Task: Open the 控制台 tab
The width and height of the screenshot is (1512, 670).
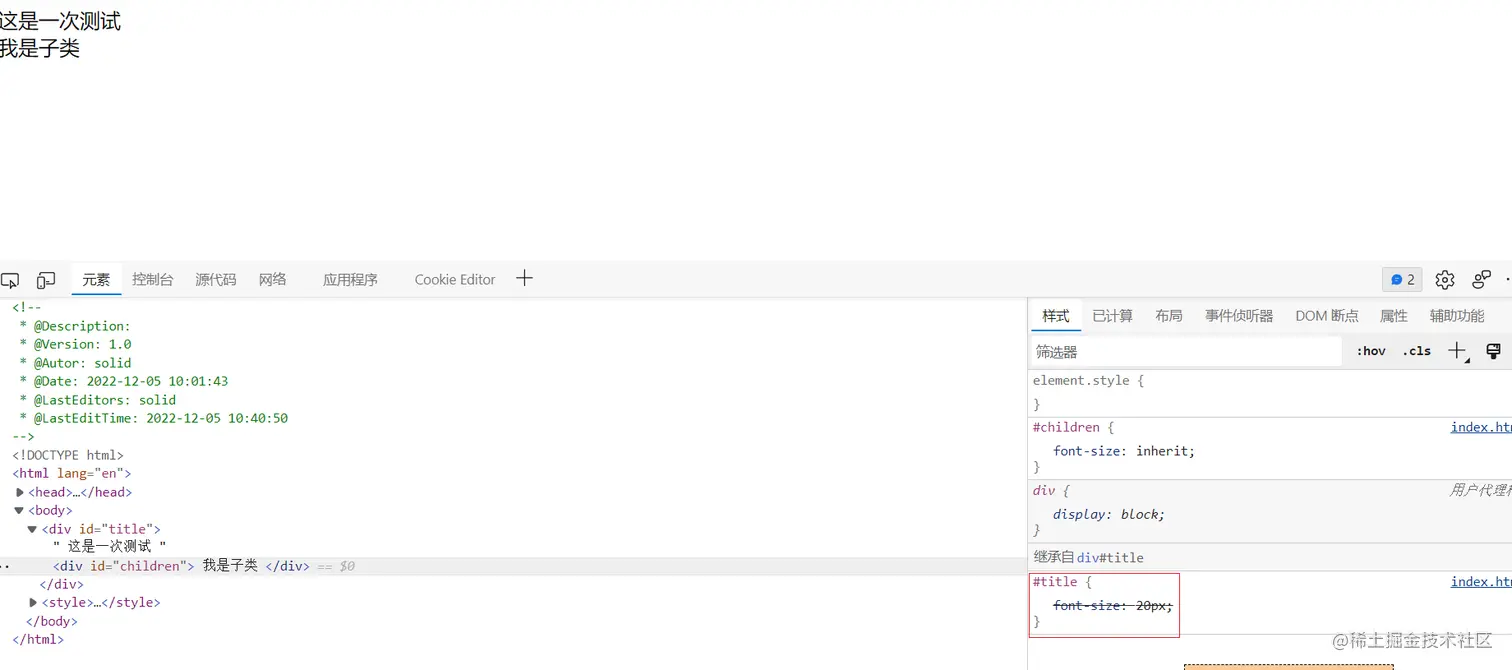Action: 152,280
